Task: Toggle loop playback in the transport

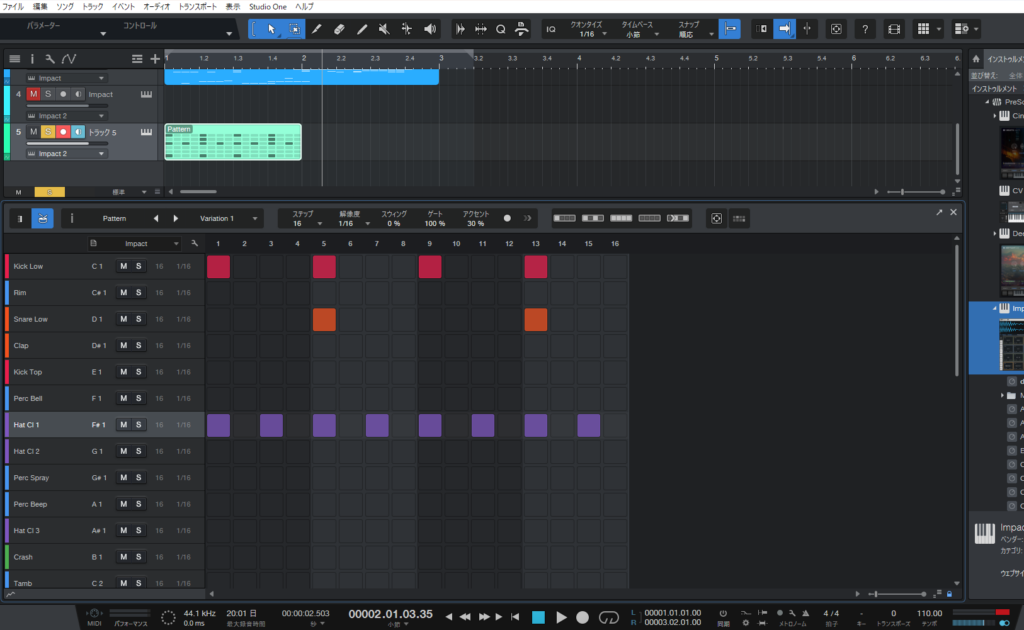Action: (x=611, y=617)
